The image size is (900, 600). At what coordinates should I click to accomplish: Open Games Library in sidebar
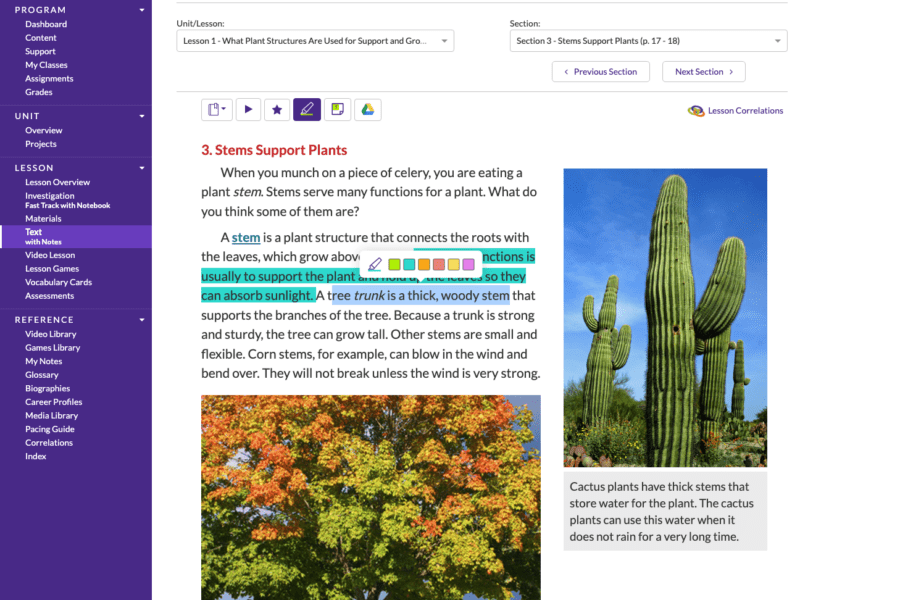(x=52, y=347)
